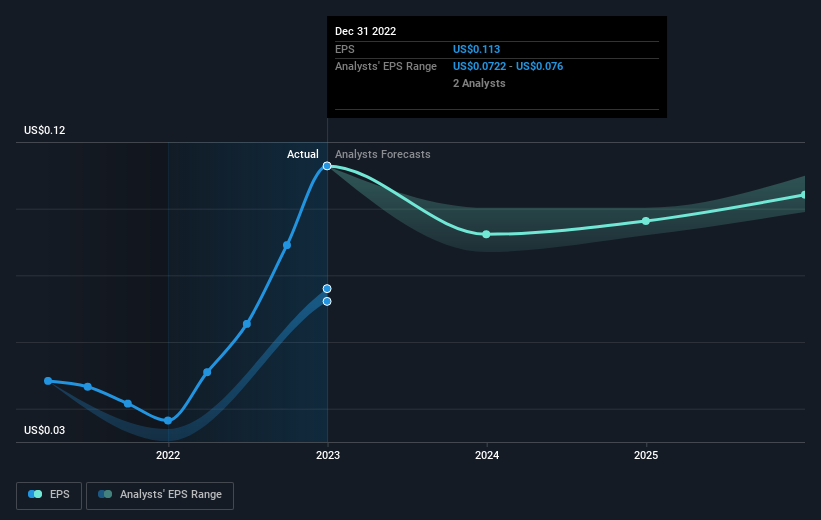The width and height of the screenshot is (821, 520).
Task: Click the US$0.0722 range value in tooltip
Action: [480, 67]
